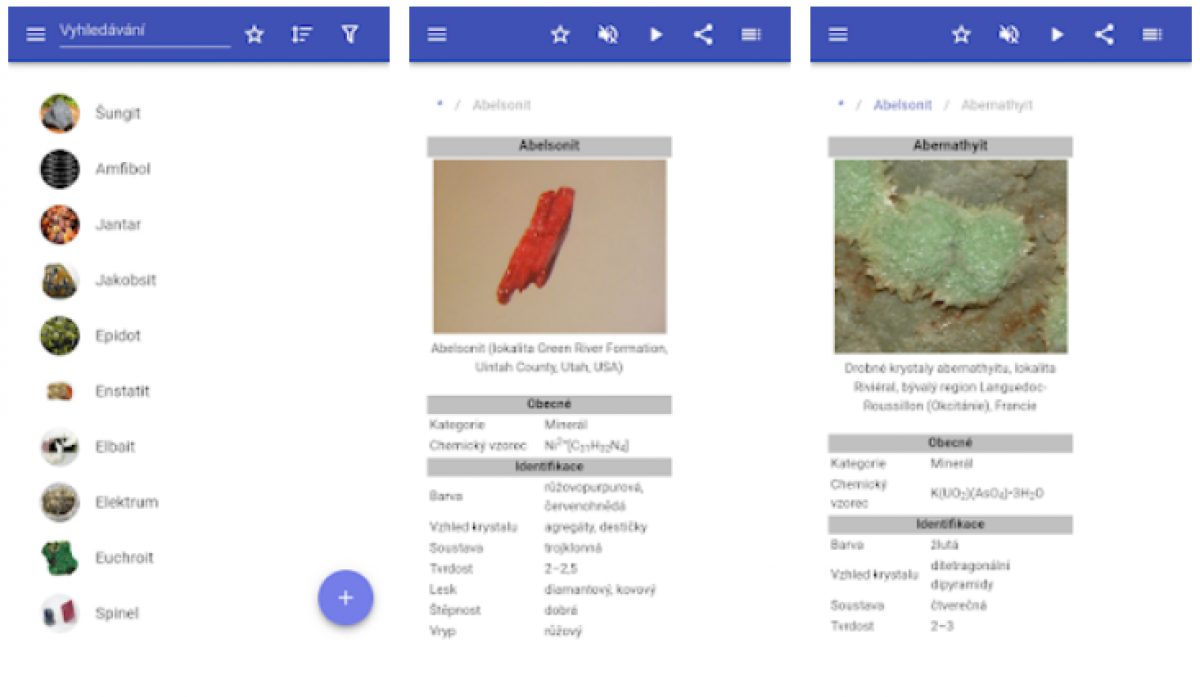Click the Vyhledávání search field
1200x697 pixels.
pyautogui.click(x=144, y=32)
